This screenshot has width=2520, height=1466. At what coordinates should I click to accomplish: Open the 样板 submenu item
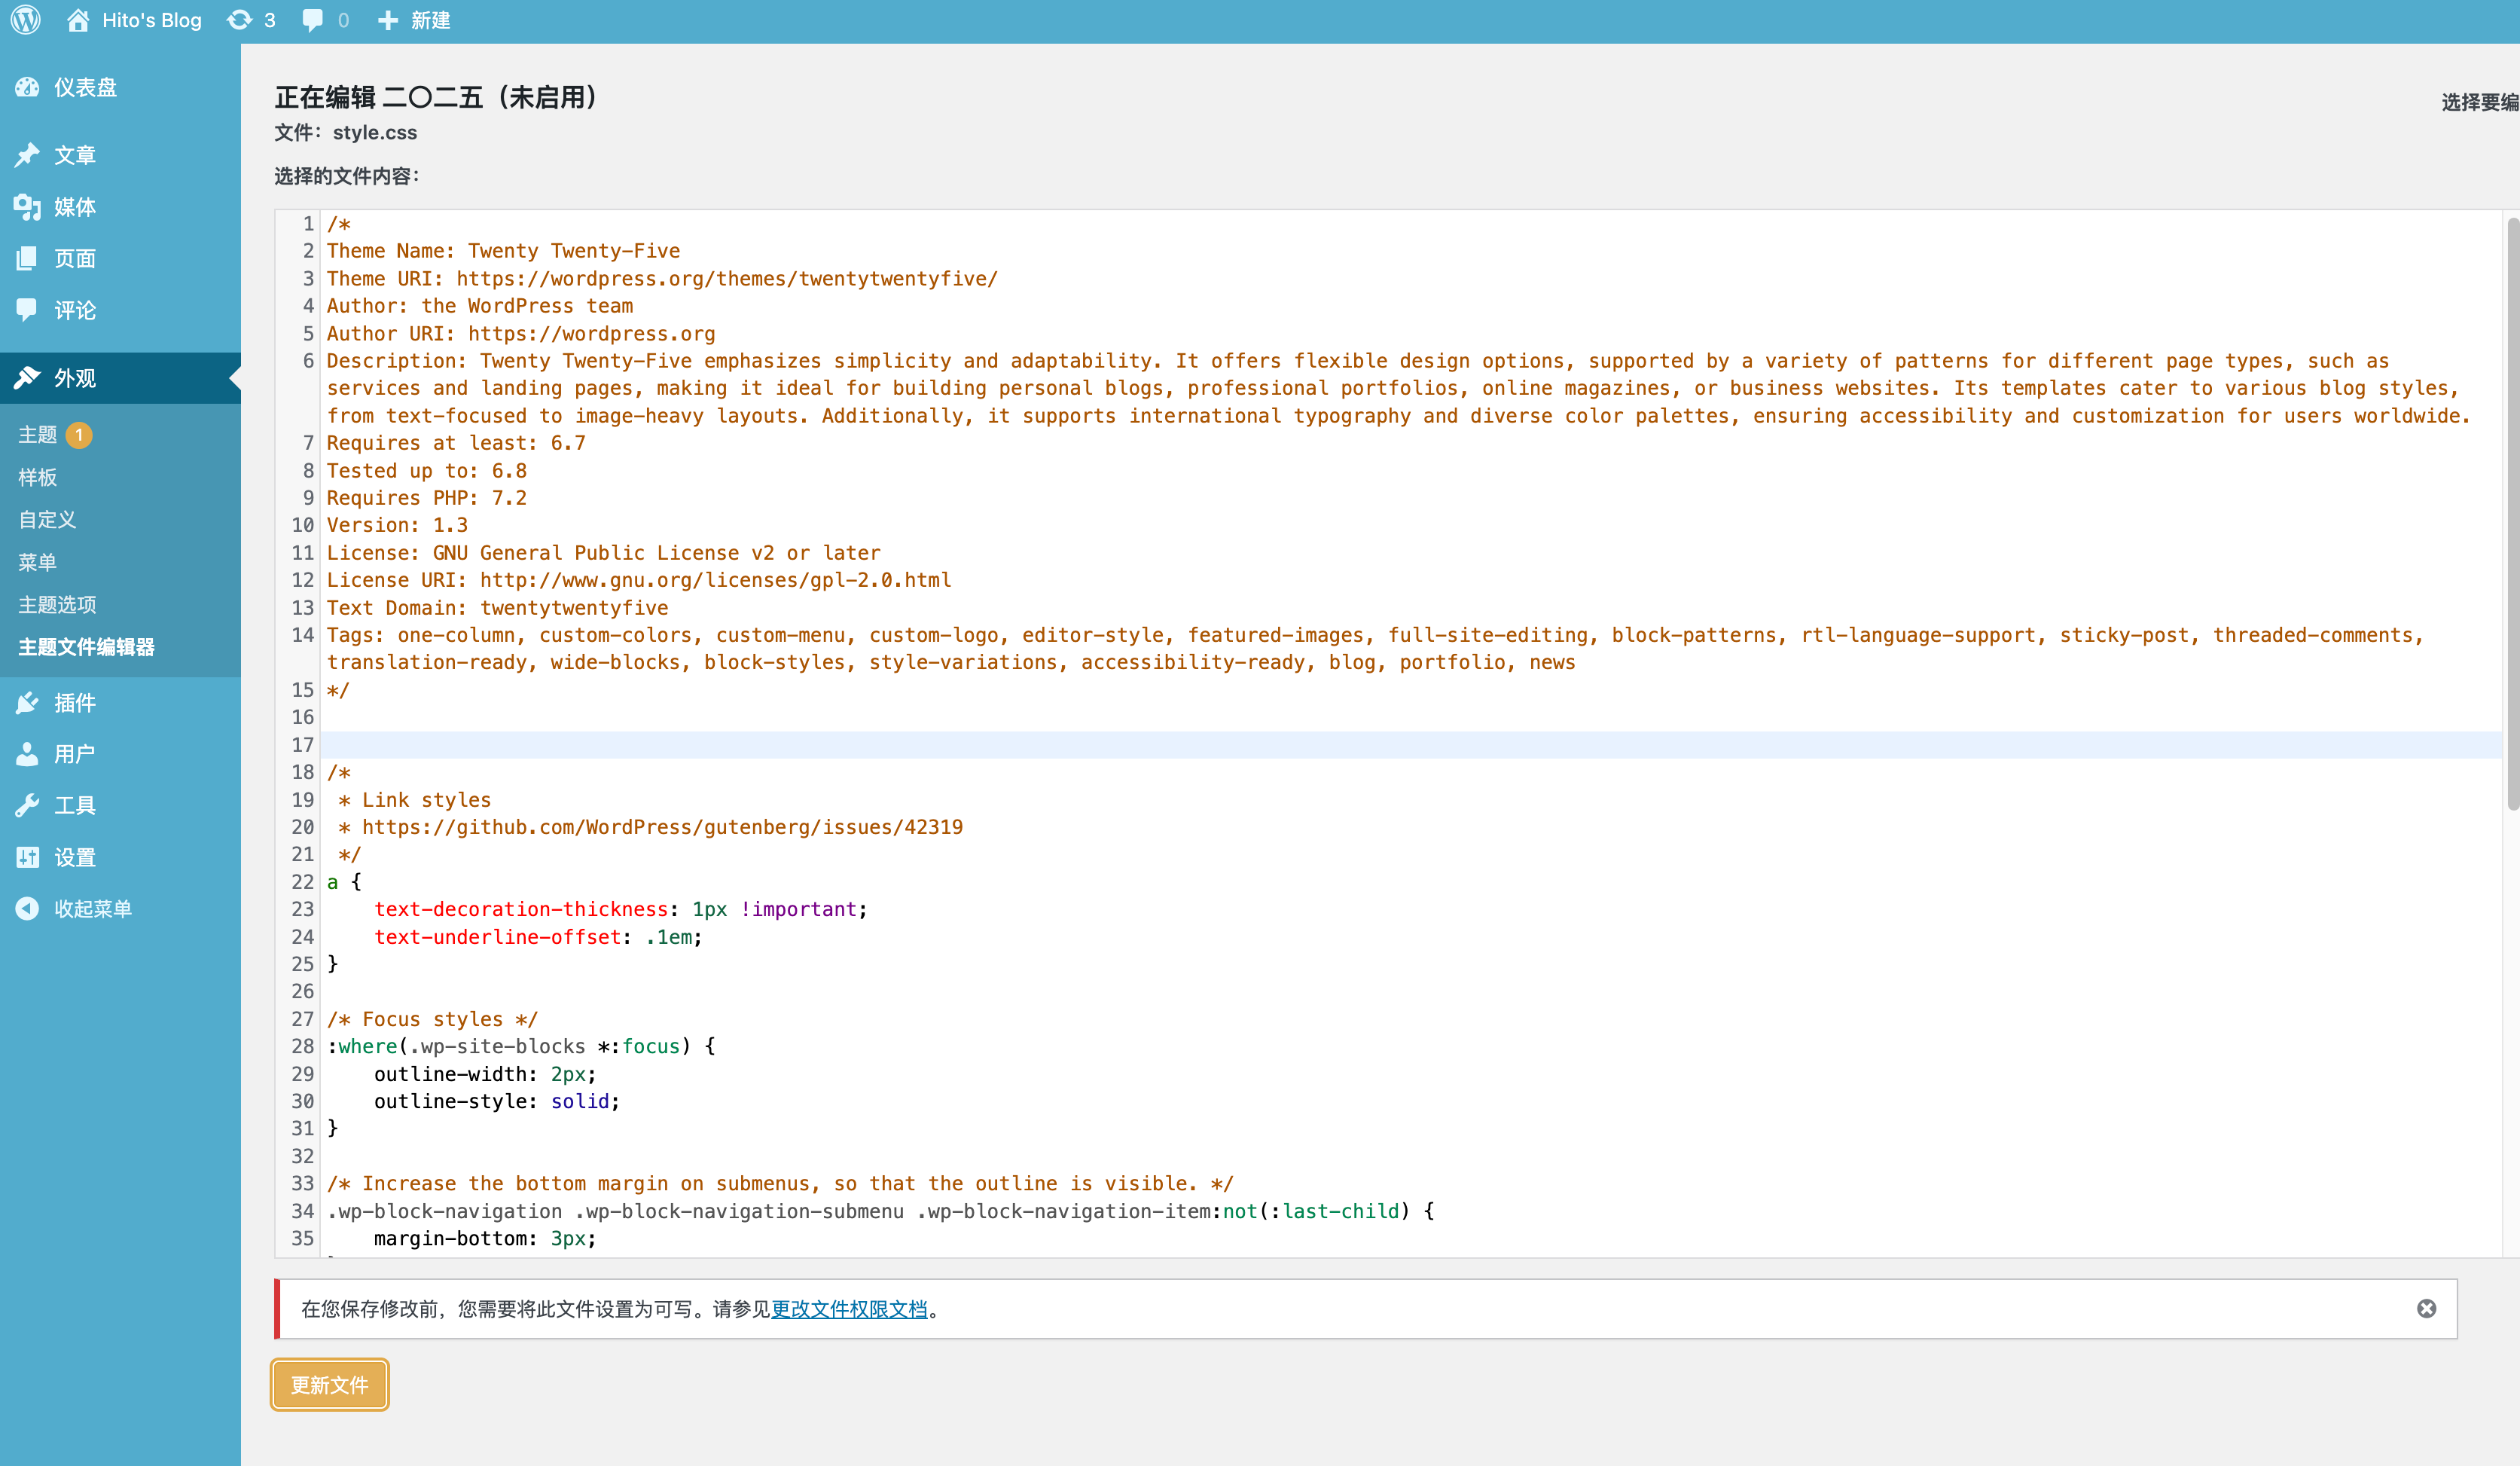pos(38,477)
